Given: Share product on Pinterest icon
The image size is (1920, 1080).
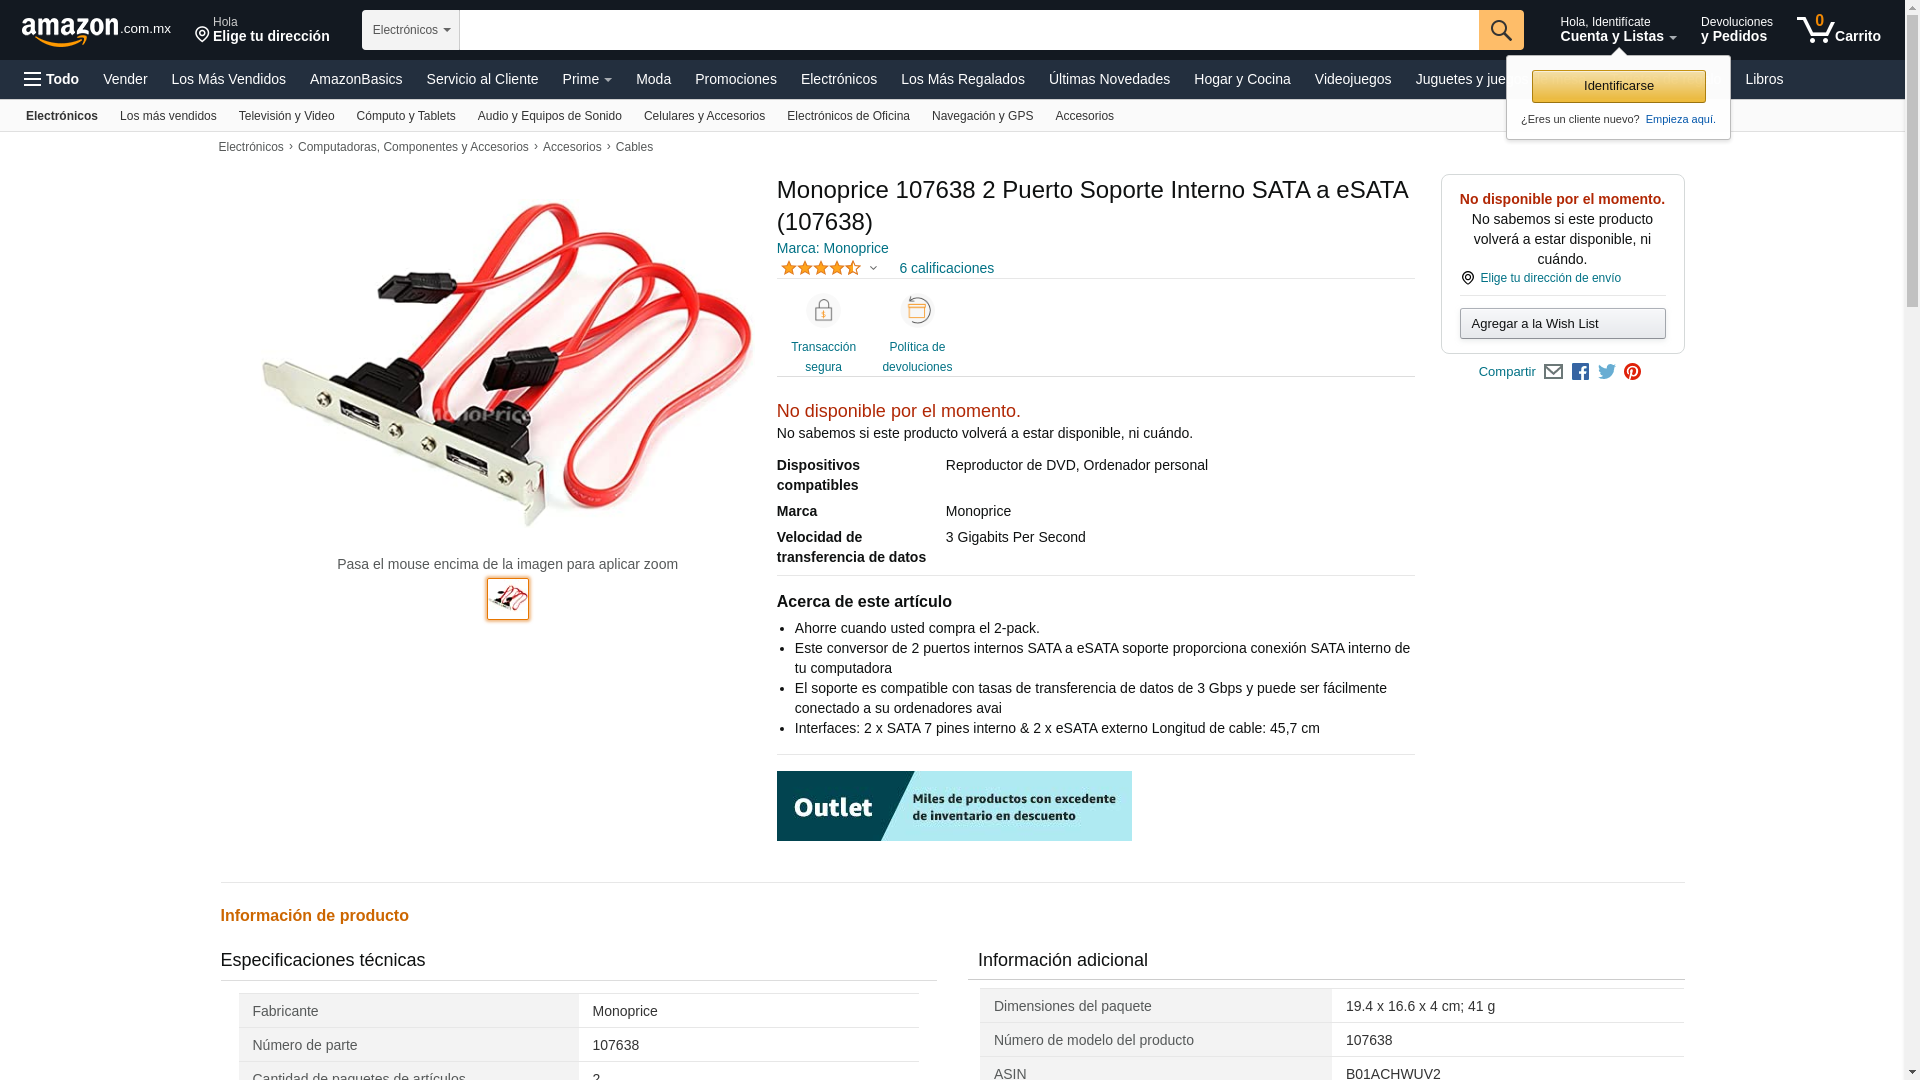Looking at the screenshot, I should click(x=1632, y=372).
